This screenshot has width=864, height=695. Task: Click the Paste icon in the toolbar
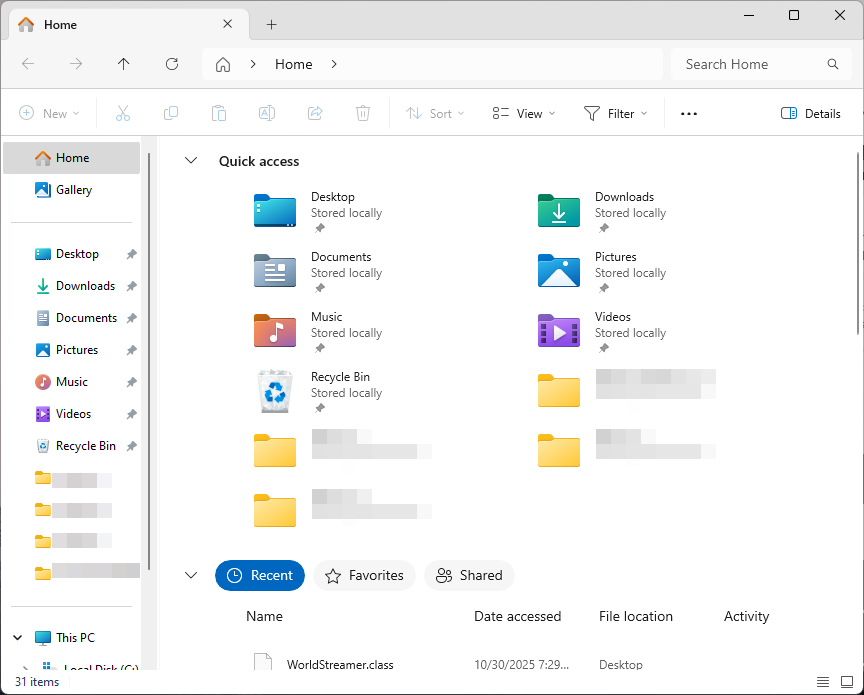click(x=219, y=113)
